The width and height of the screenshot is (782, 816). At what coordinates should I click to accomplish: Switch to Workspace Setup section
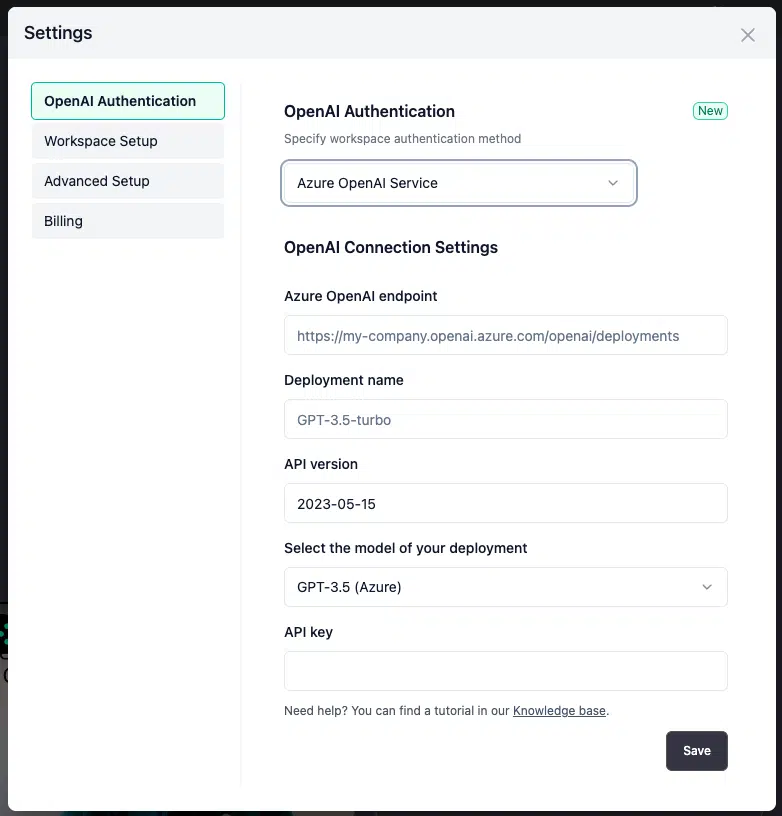(x=128, y=141)
